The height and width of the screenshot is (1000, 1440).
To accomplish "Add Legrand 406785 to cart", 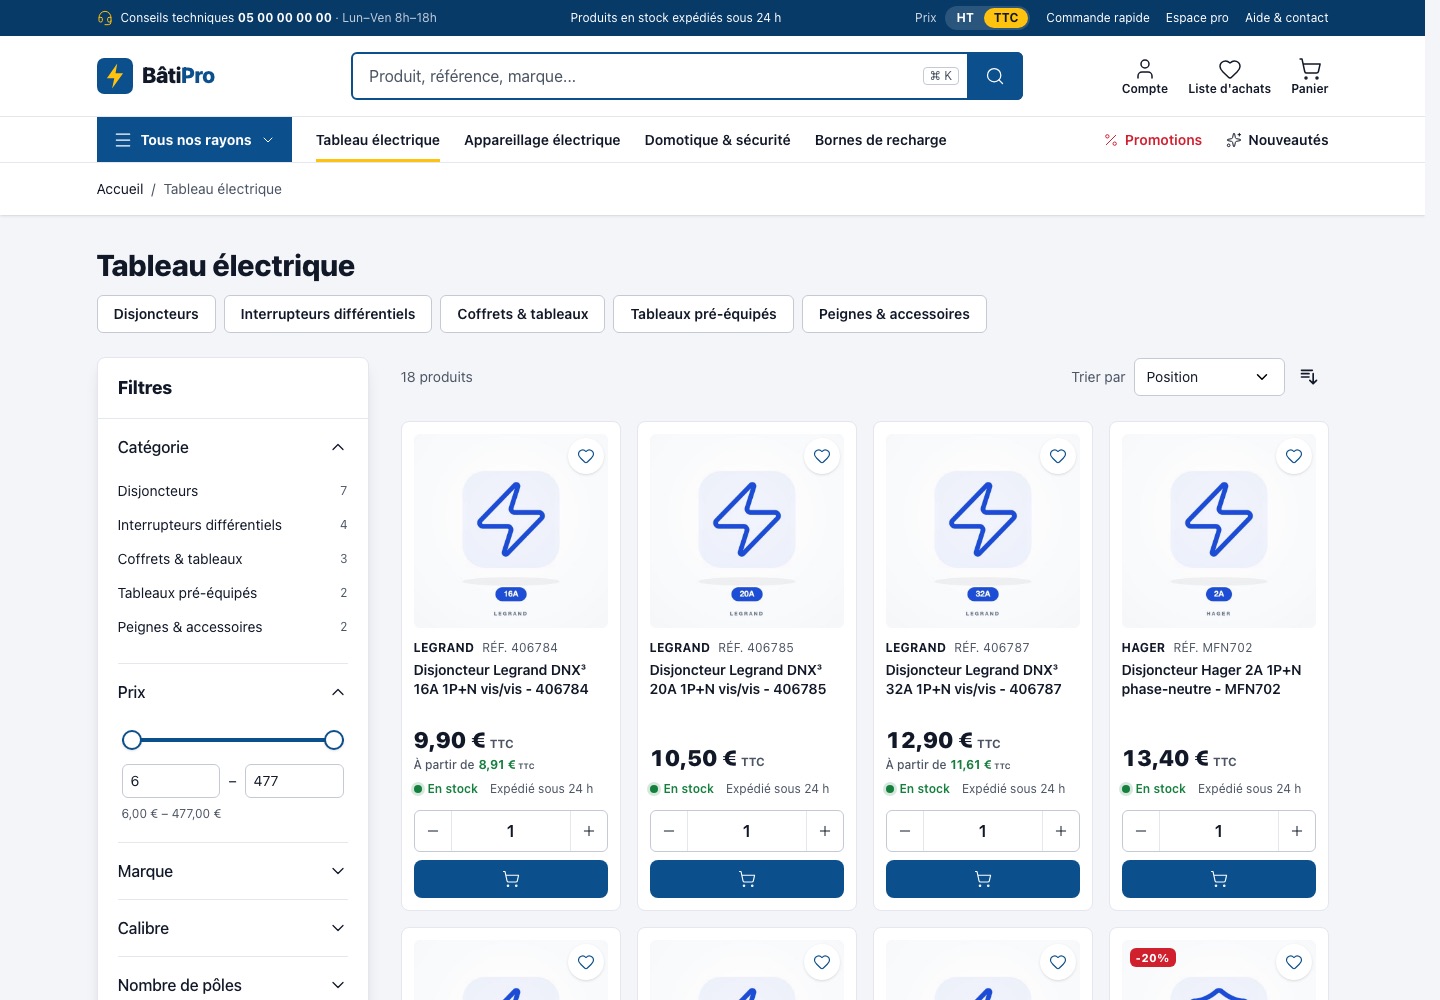I will tap(747, 879).
